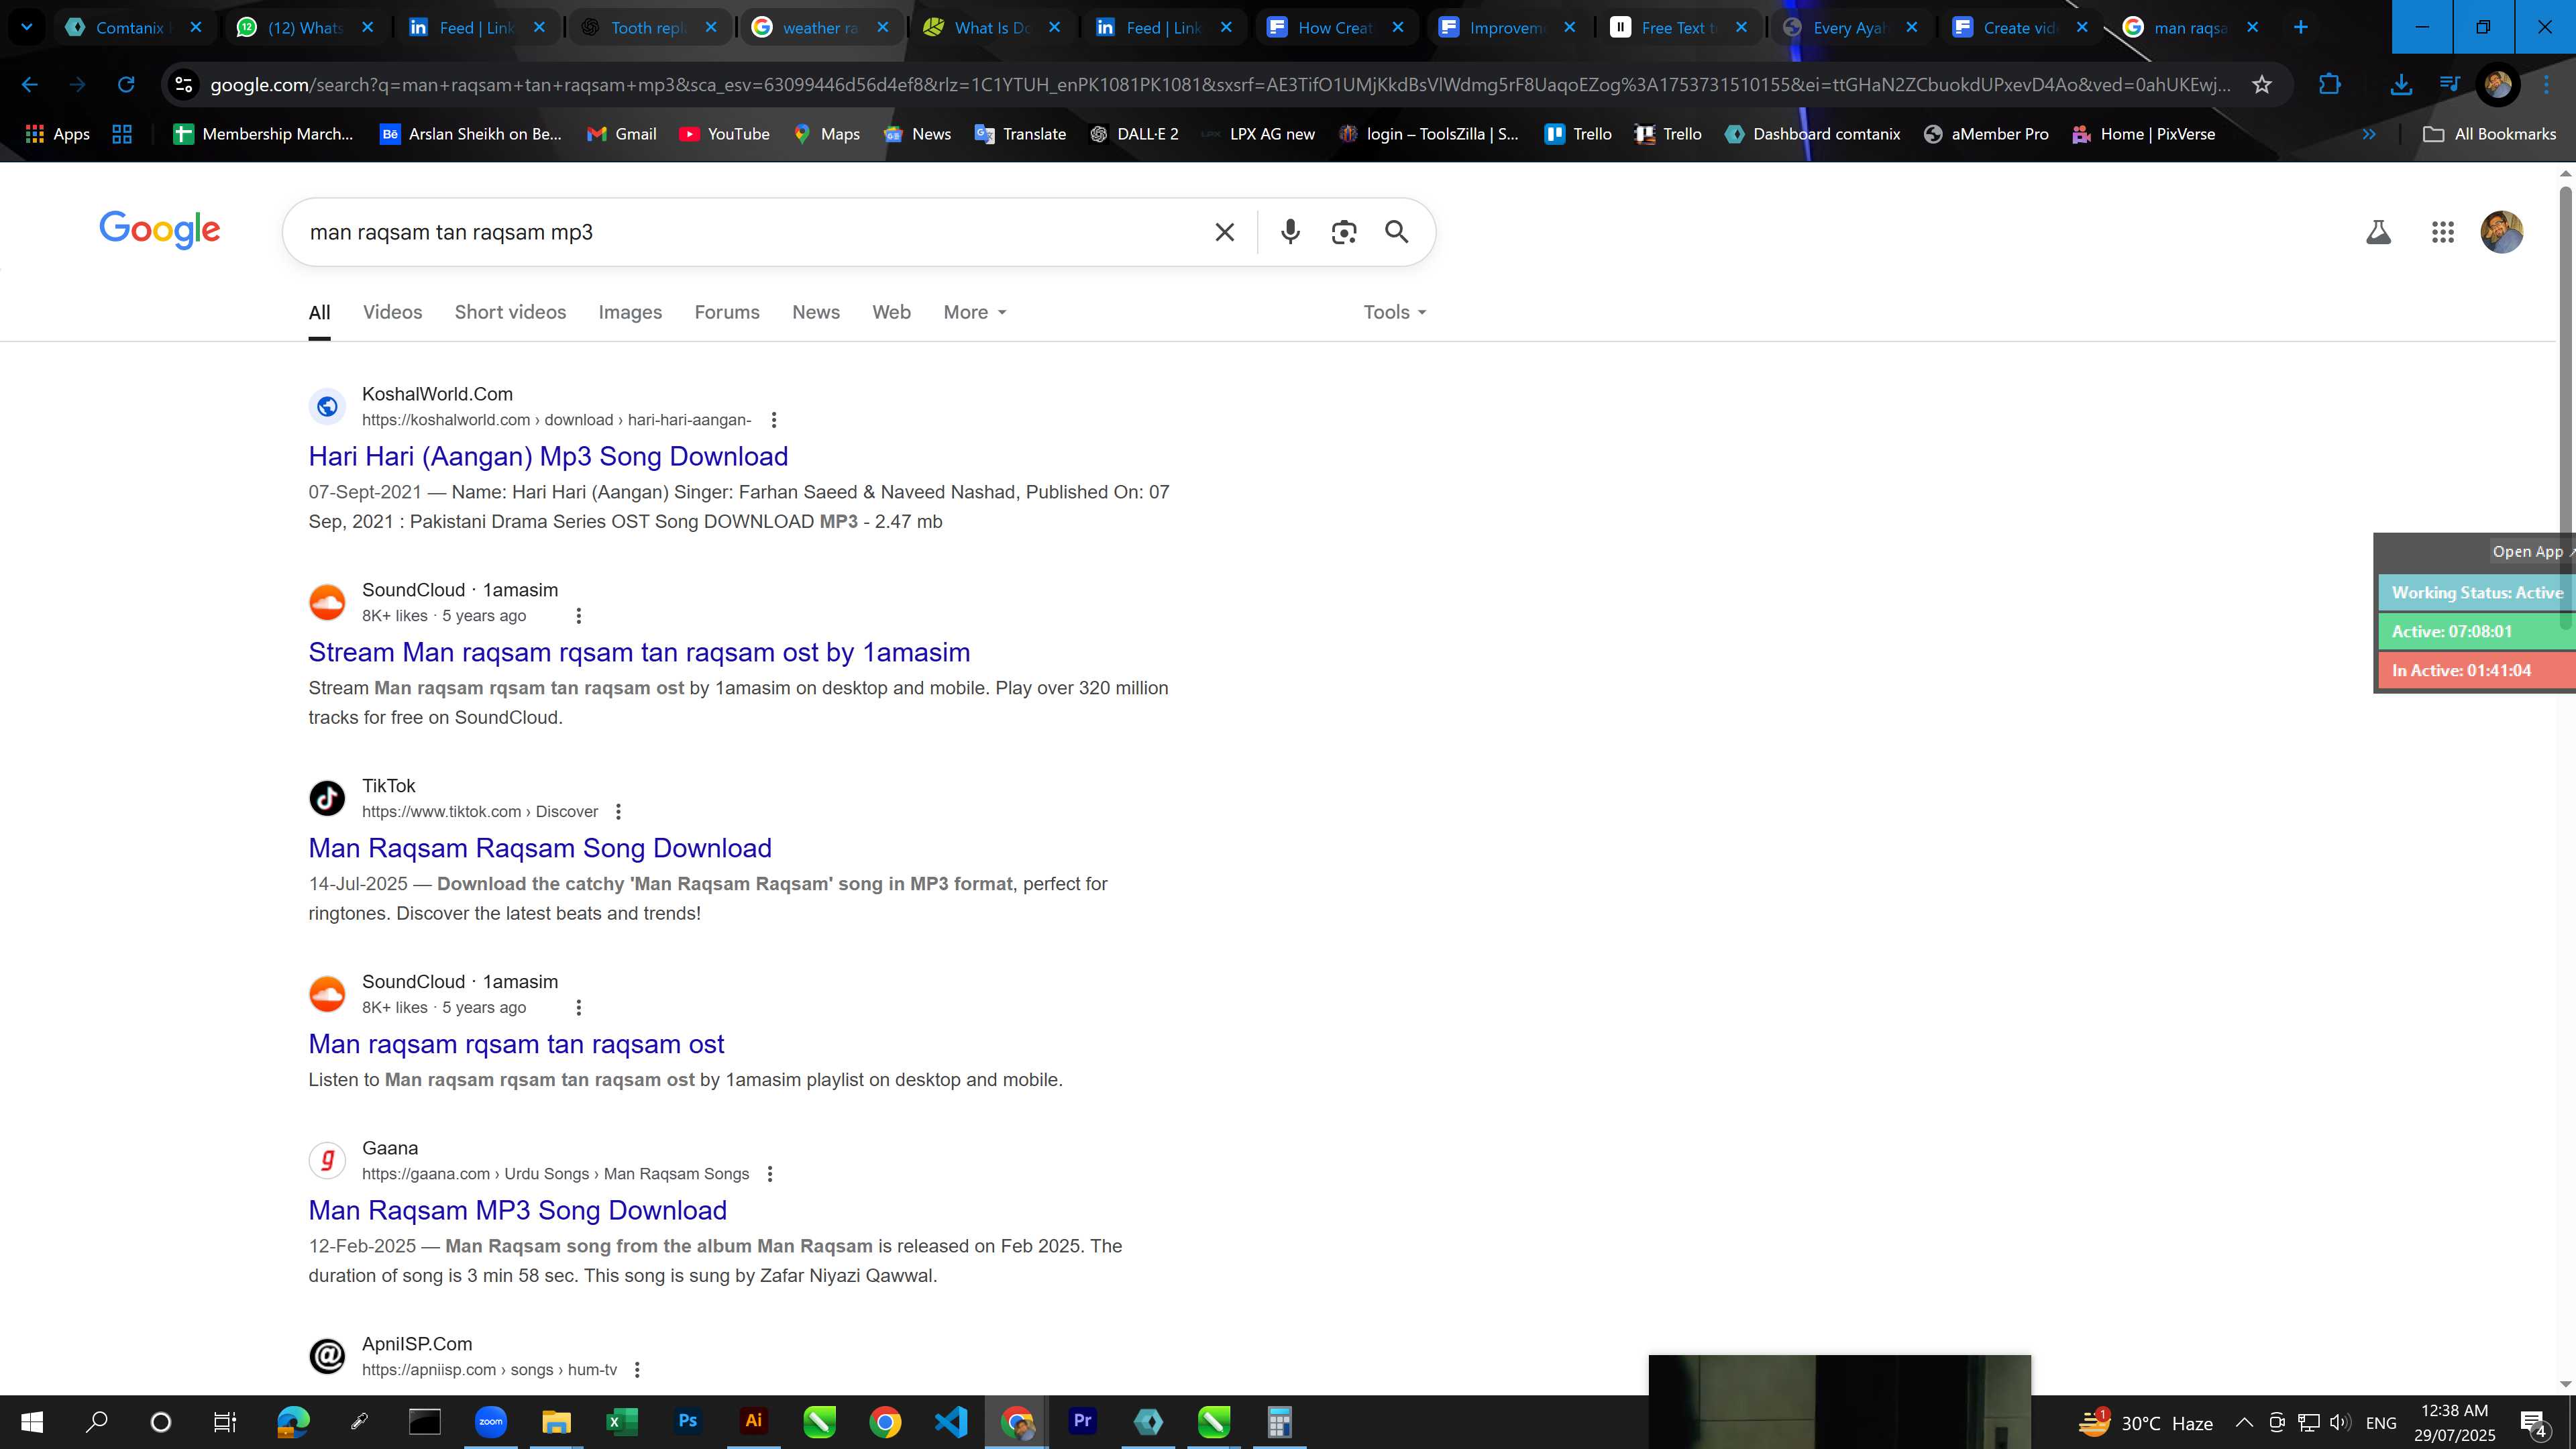Open Man raqsam rqsam tan raqsam ost link
Screen dimensions: 2576x1449
pos(516,1044)
